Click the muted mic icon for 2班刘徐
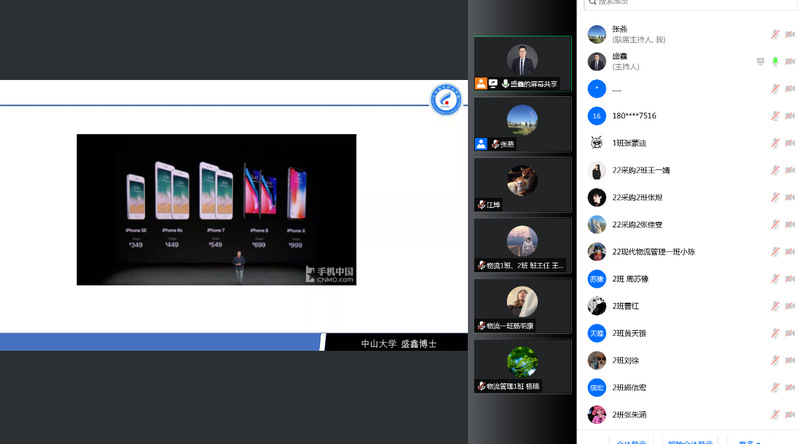This screenshot has width=798, height=444. 775,360
